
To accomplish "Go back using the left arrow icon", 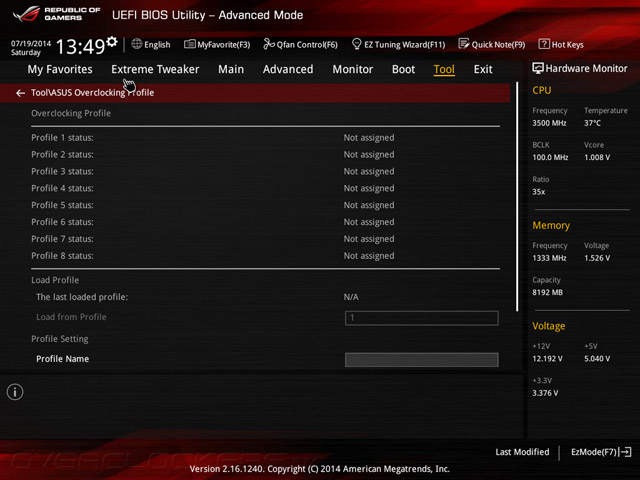I will point(20,93).
